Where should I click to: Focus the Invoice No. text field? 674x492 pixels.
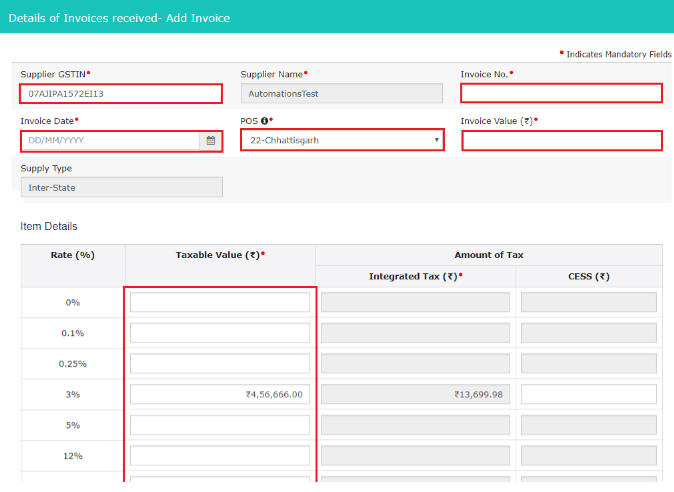tap(561, 94)
